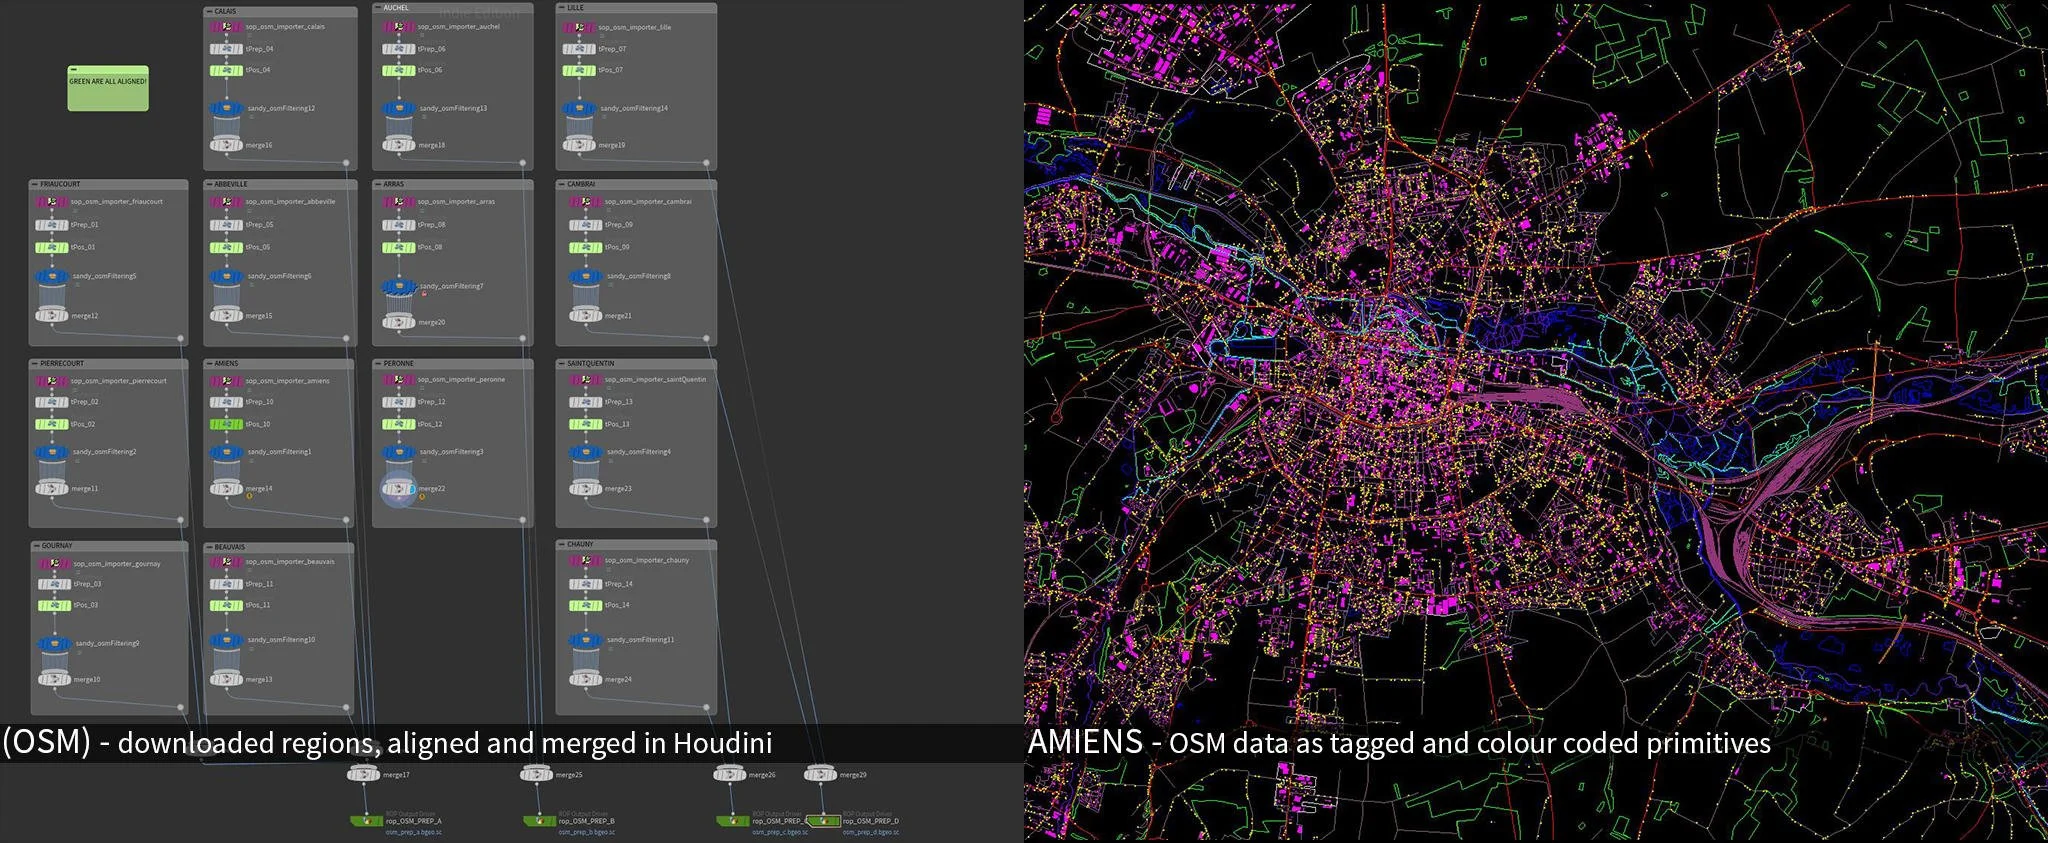Click the osm_prep_a.bgeo.sc file path

[414, 832]
